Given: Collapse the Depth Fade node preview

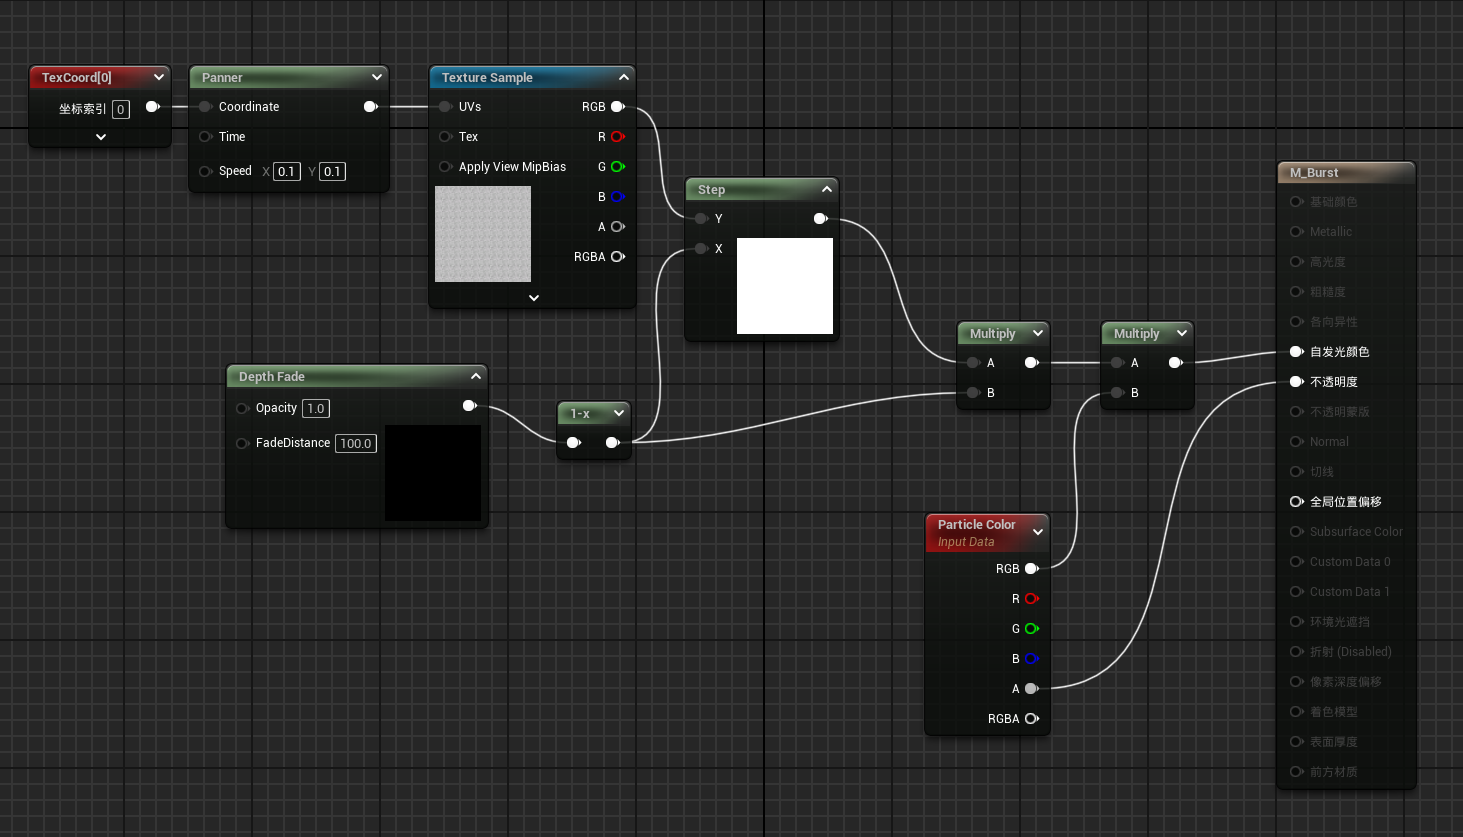Looking at the screenshot, I should 475,376.
